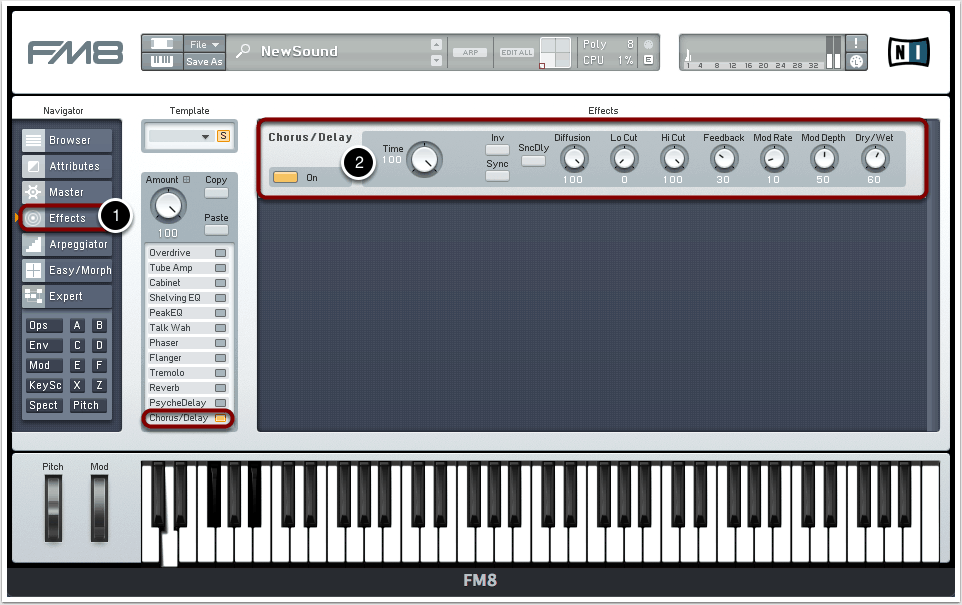Open the Attributes page
Image resolution: width=962 pixels, height=605 pixels.
click(67, 166)
